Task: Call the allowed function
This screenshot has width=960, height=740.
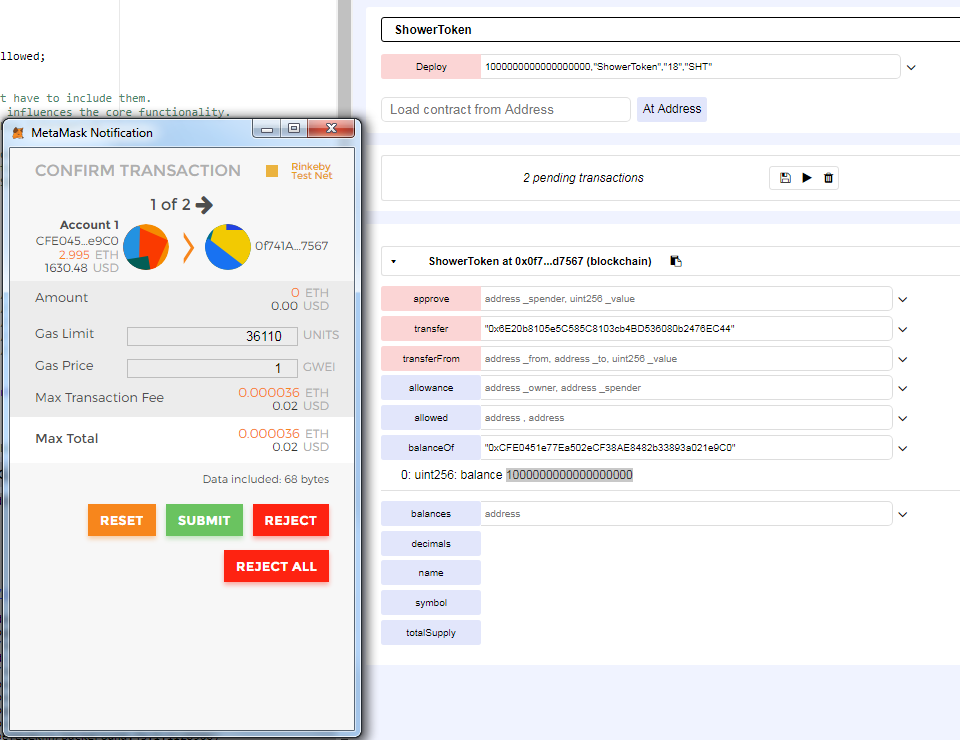Action: click(431, 418)
